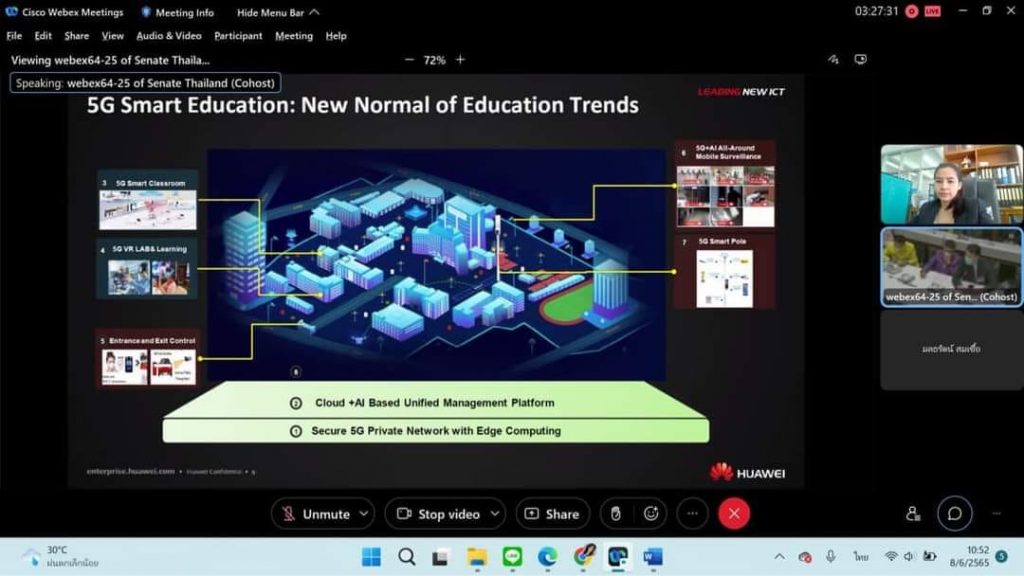Show hidden tray icons chevron
The width and height of the screenshot is (1024, 576).
780,557
